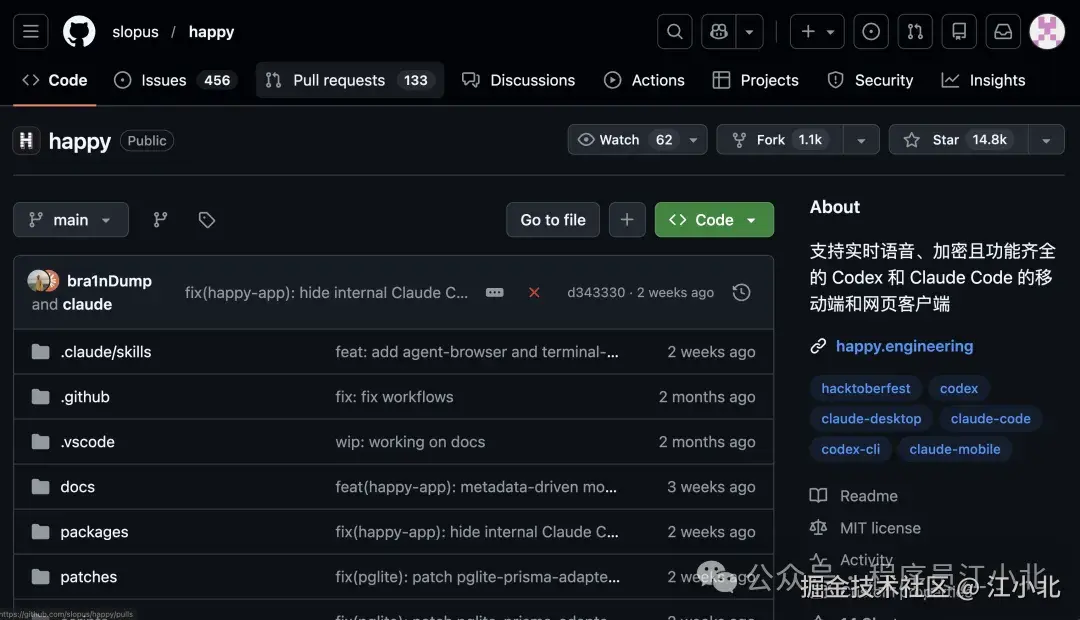The width and height of the screenshot is (1080, 620).
Task: Open commit hash d343330
Action: point(596,293)
